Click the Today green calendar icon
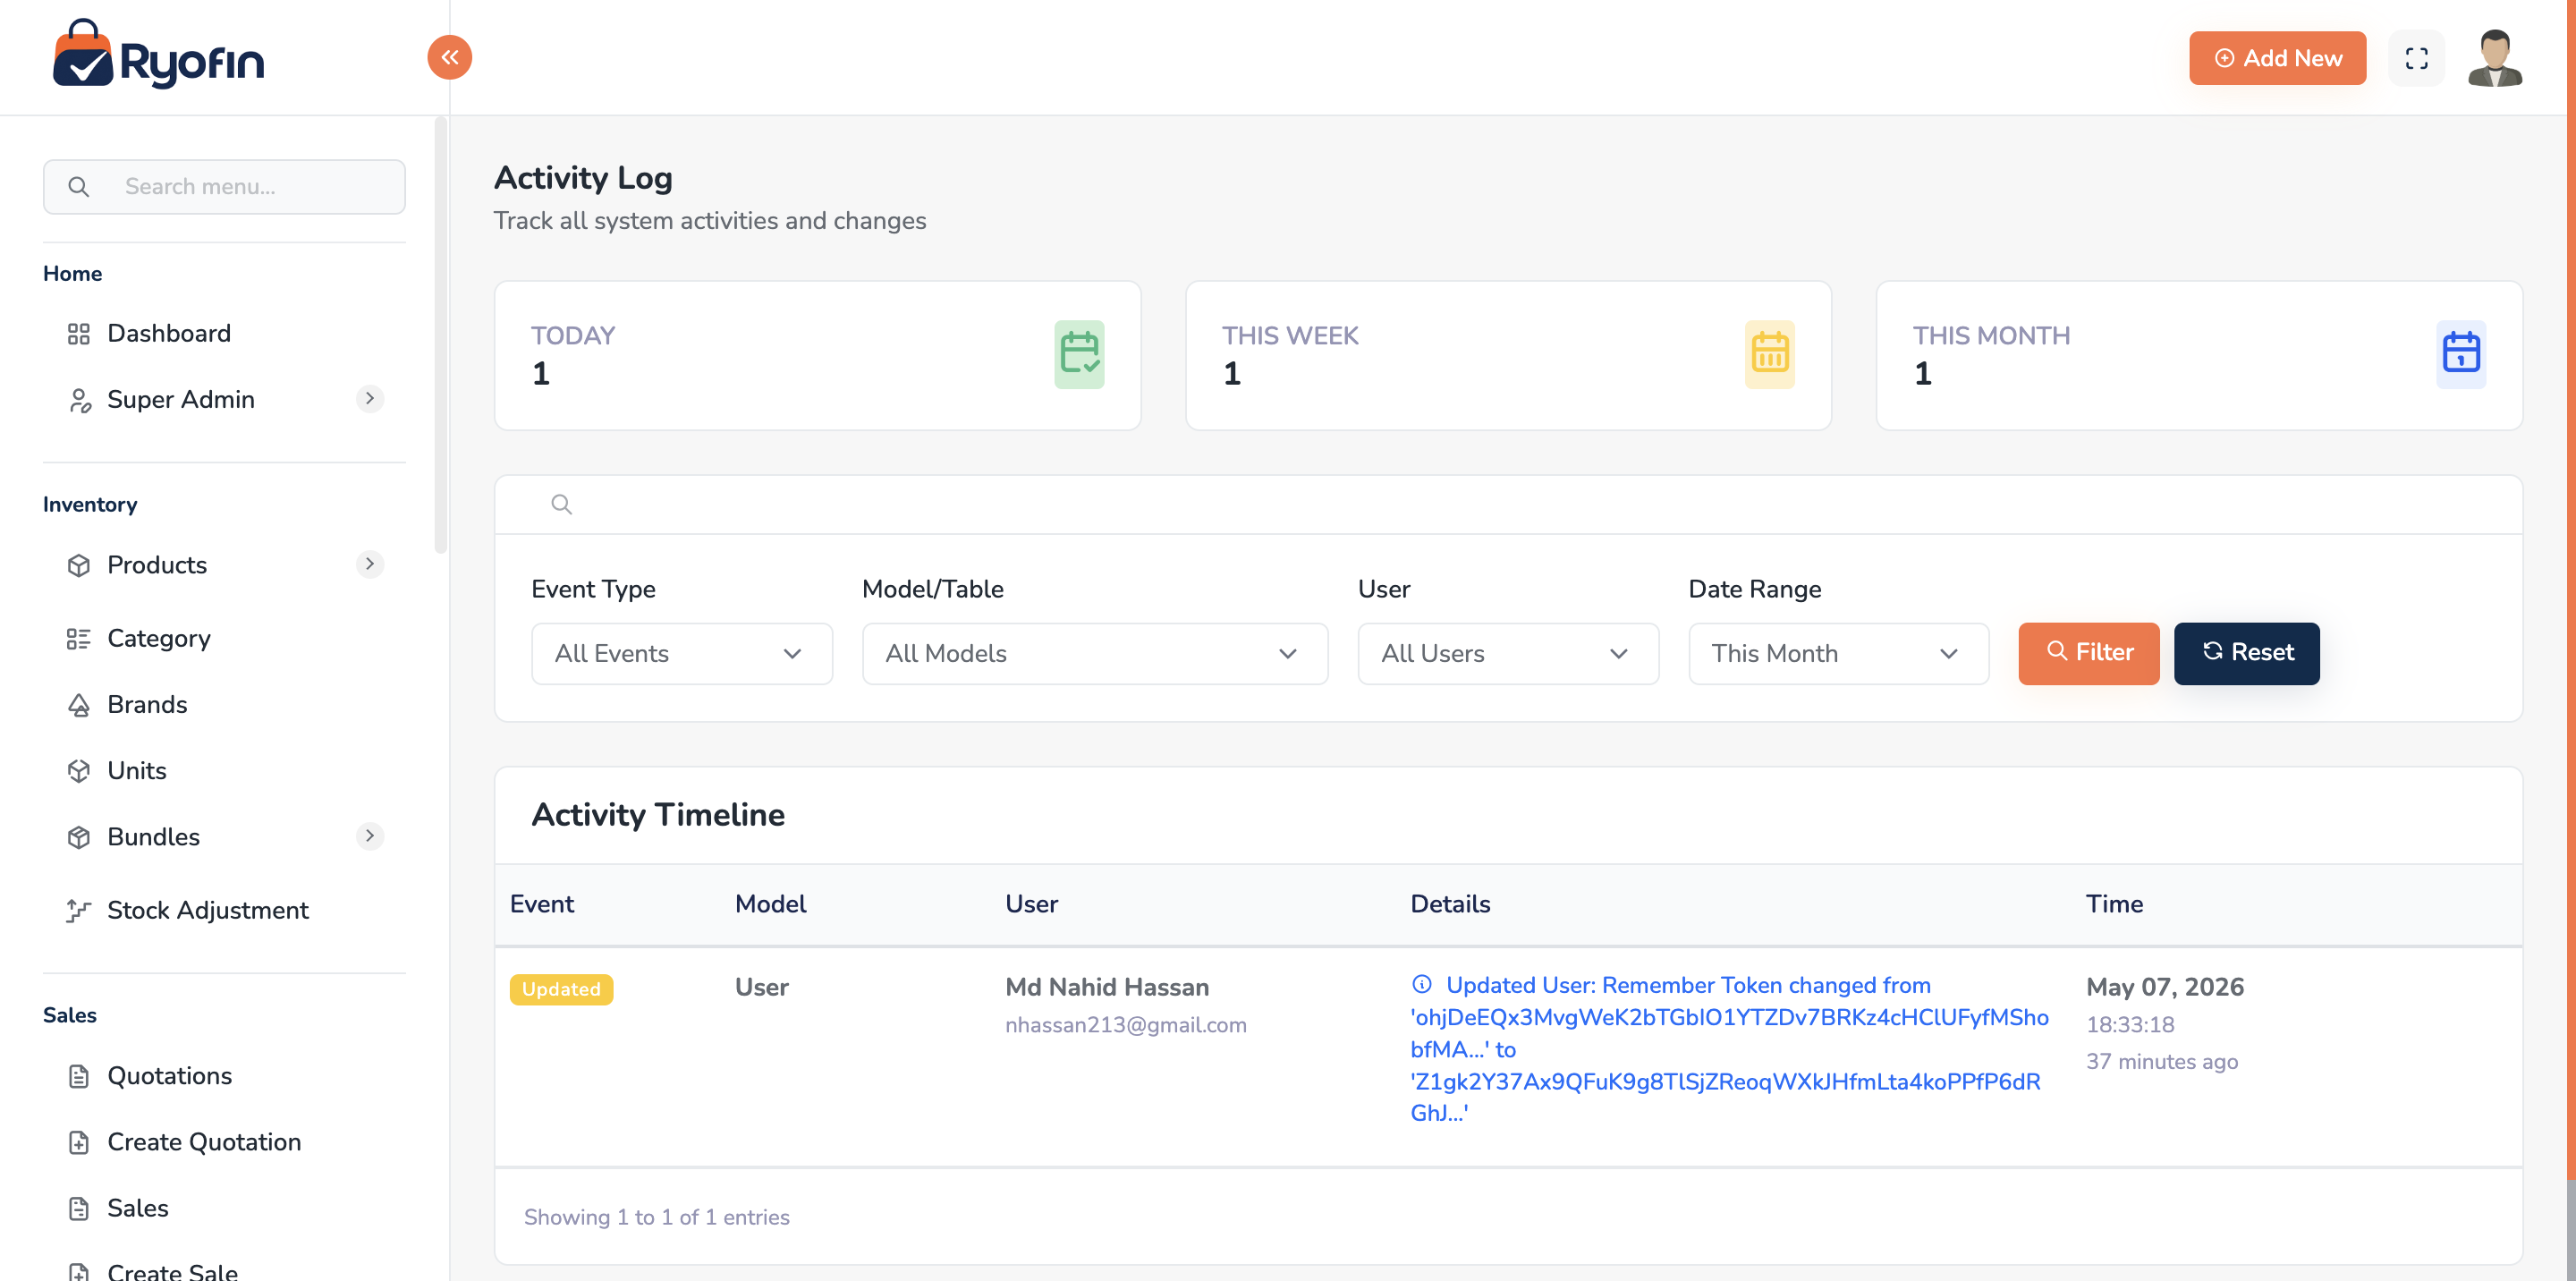Viewport: 2576px width, 1281px height. [x=1079, y=354]
